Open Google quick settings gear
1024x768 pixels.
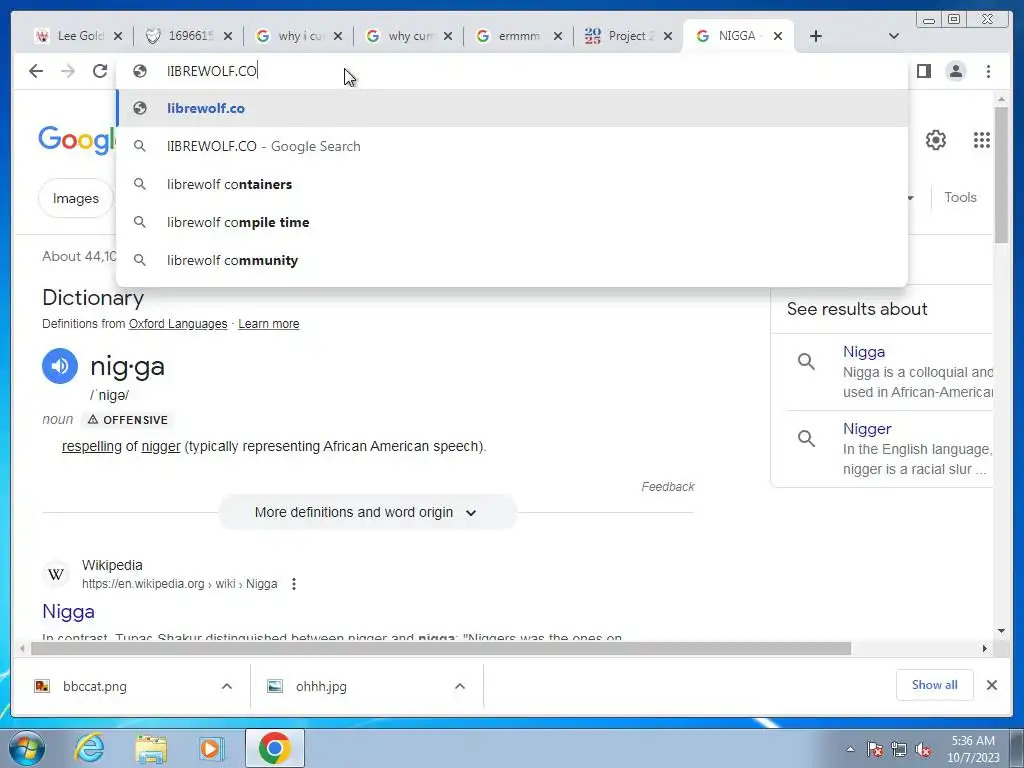point(936,140)
